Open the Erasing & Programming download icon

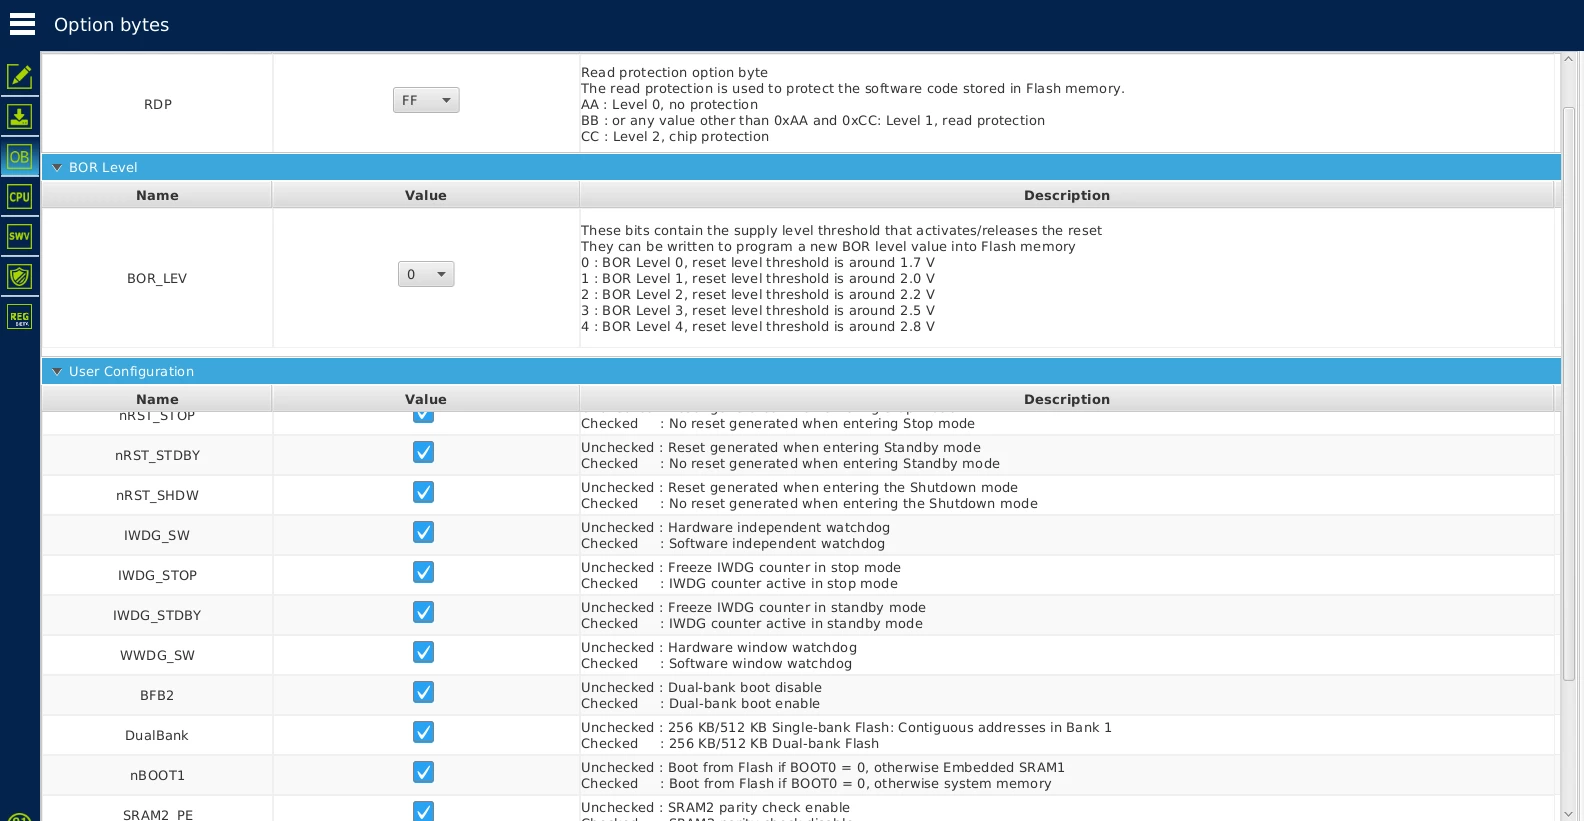click(19, 116)
